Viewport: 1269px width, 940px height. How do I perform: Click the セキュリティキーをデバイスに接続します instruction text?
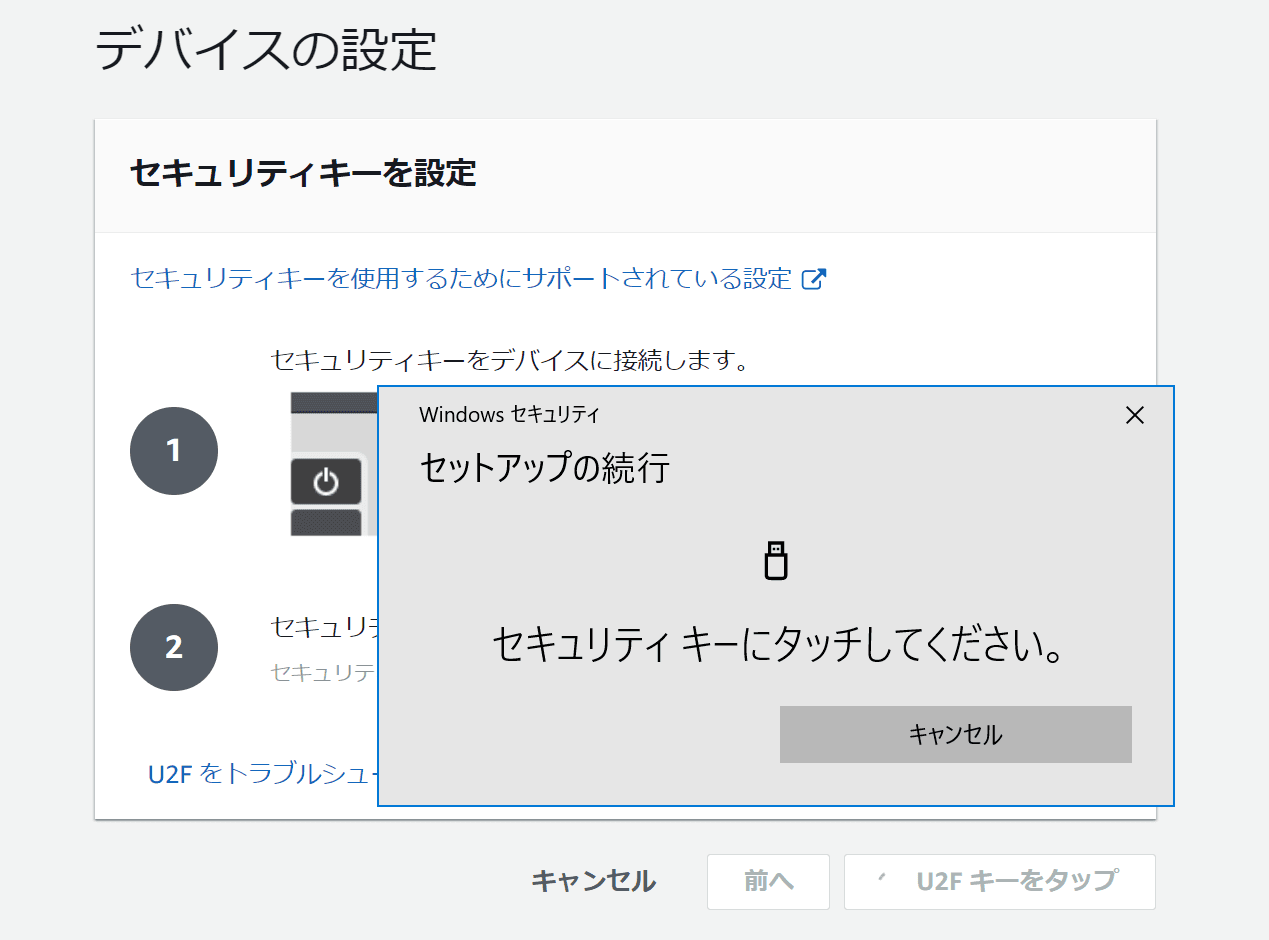pos(510,360)
